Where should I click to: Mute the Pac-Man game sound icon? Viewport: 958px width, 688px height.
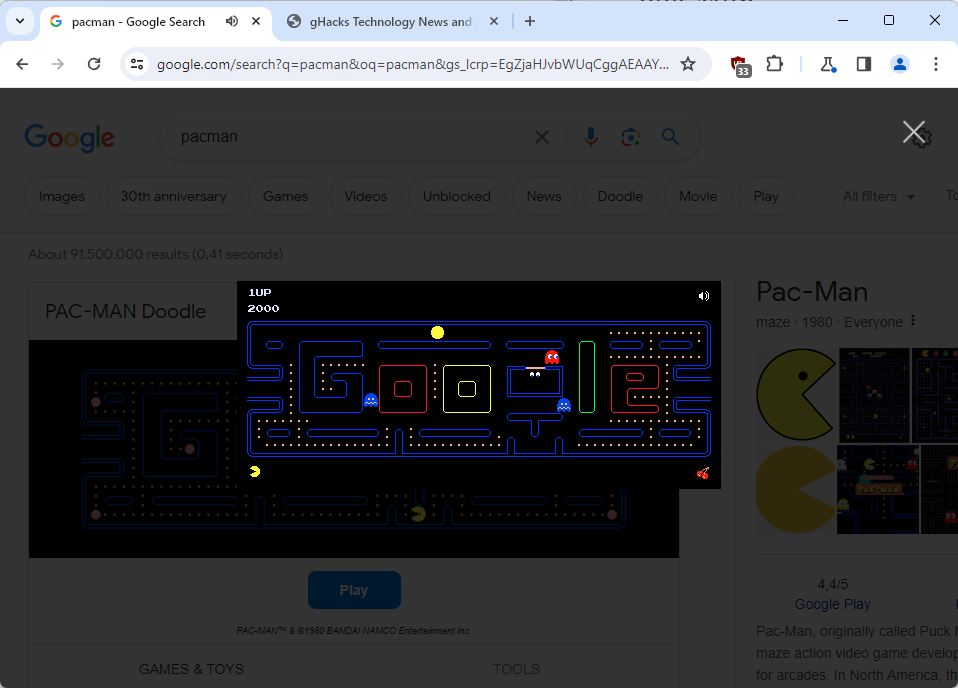[x=704, y=296]
